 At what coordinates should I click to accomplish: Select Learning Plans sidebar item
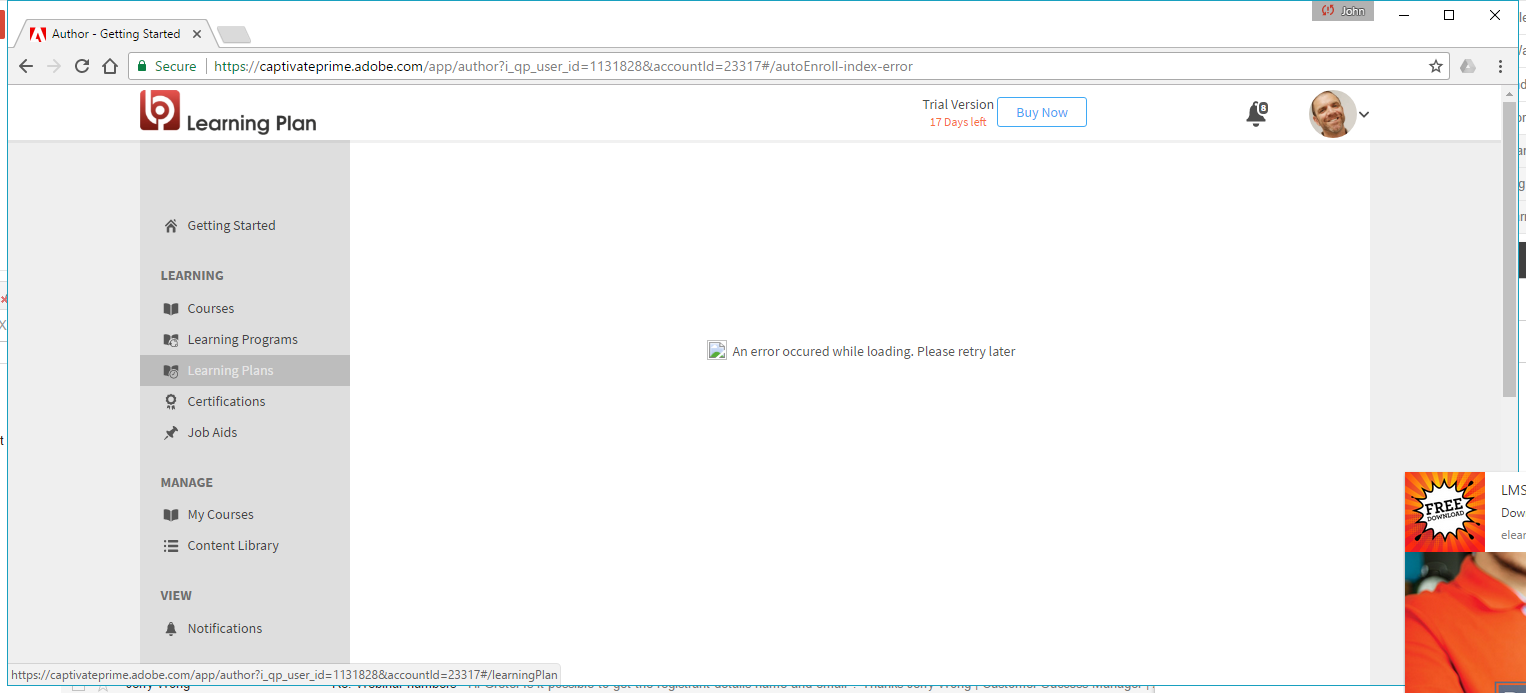point(230,371)
